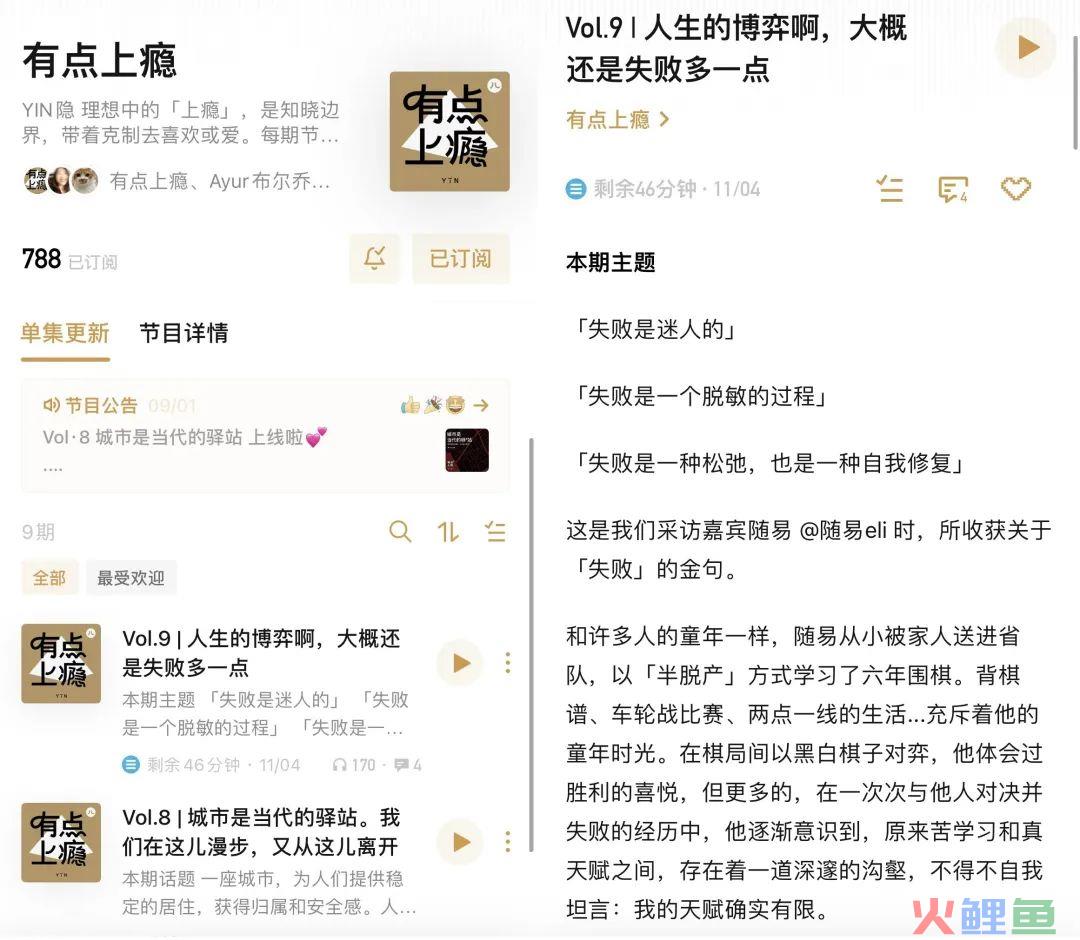Open more options for the Vol.9 episode
The width and height of the screenshot is (1080, 940).
point(508,663)
